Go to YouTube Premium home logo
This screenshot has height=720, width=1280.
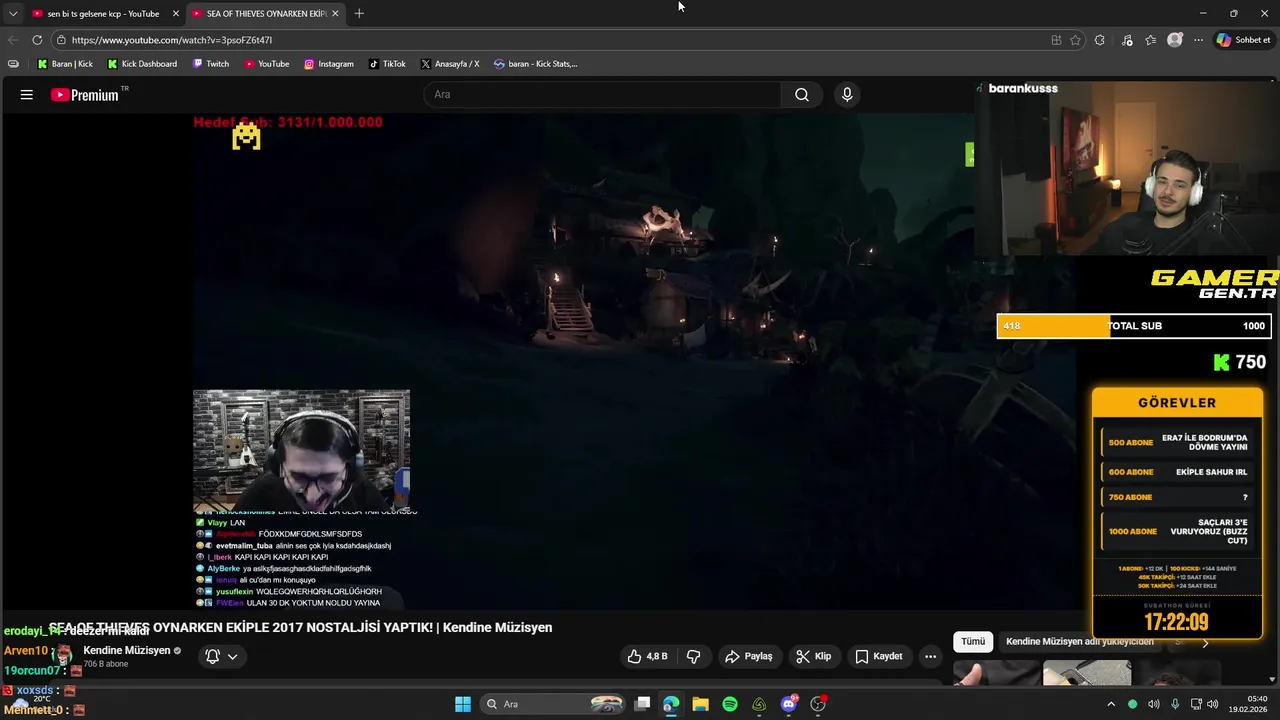[86, 95]
